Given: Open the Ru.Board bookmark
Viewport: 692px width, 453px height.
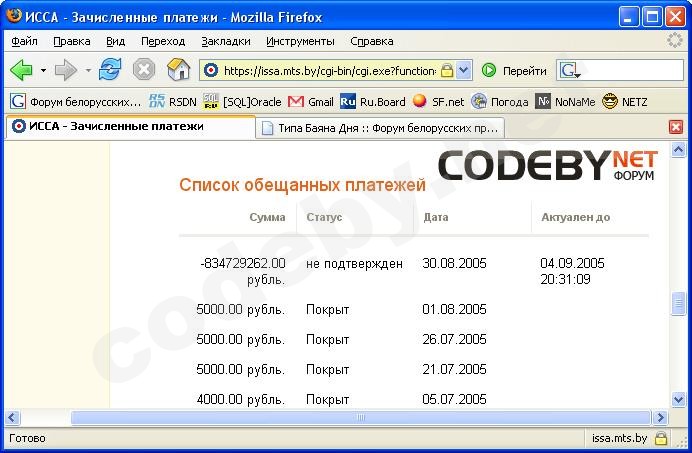Looking at the screenshot, I should click(x=373, y=101).
